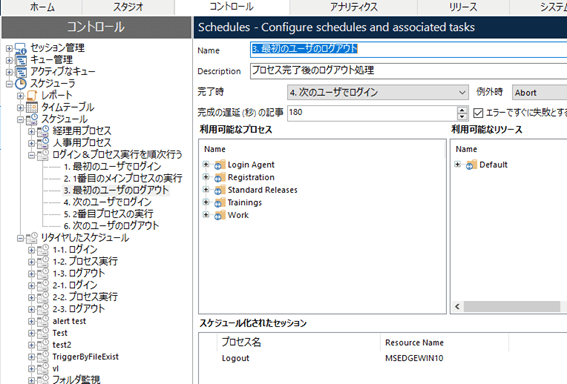Open the 例外時 Abort dropdown
Viewport: 567px width, 384px height.
(x=540, y=93)
